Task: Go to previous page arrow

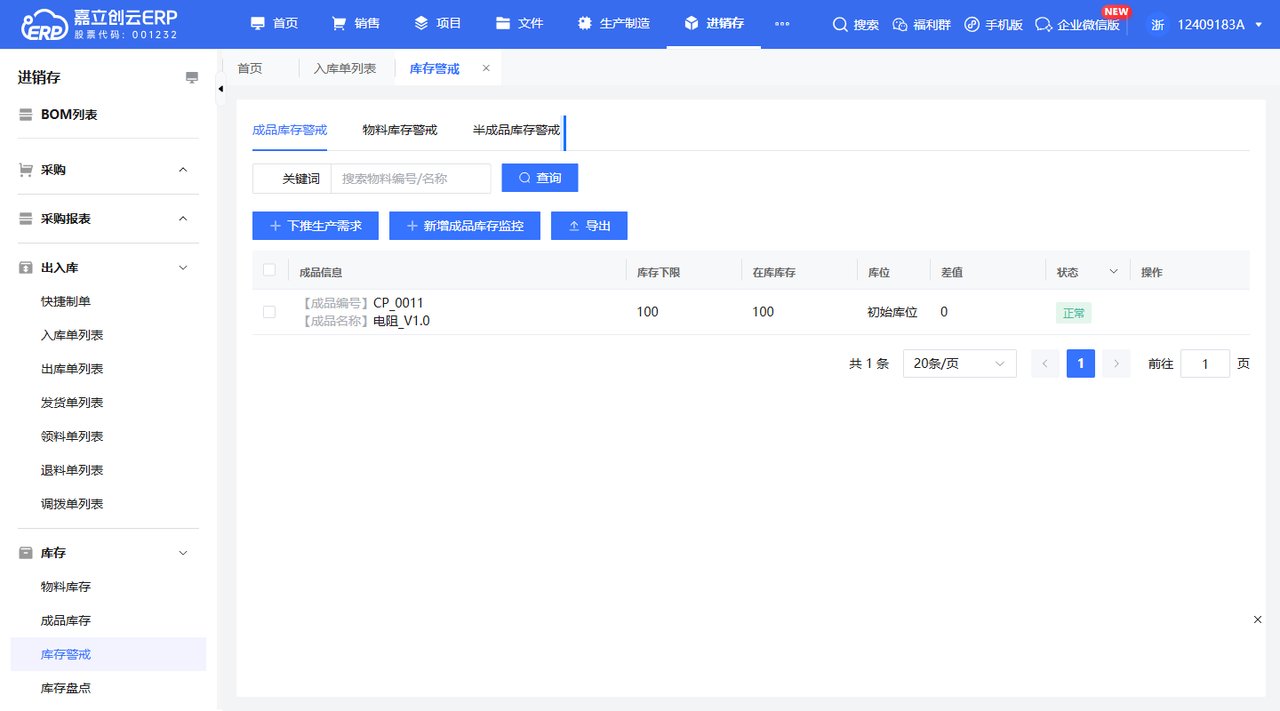Action: (1044, 364)
